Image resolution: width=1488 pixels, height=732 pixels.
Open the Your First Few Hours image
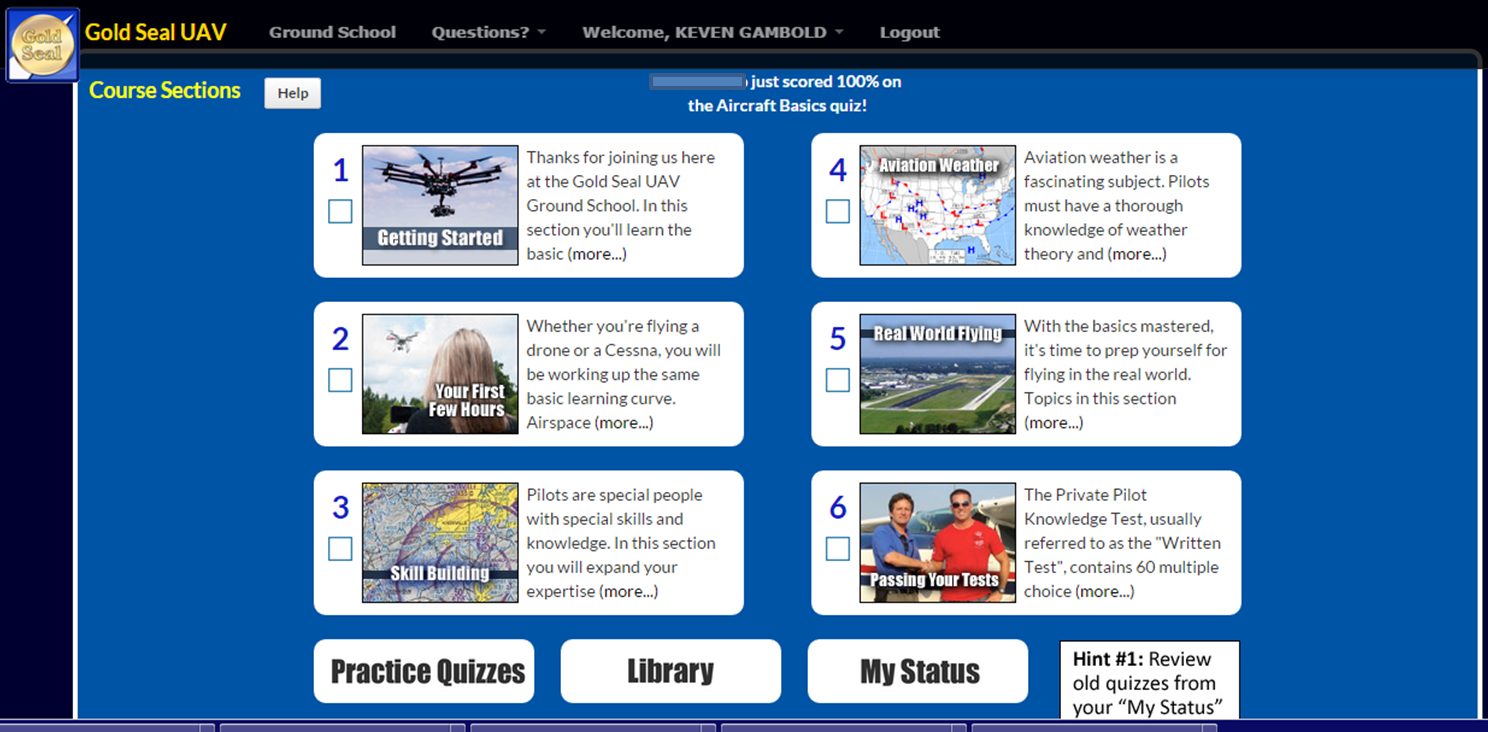(439, 374)
